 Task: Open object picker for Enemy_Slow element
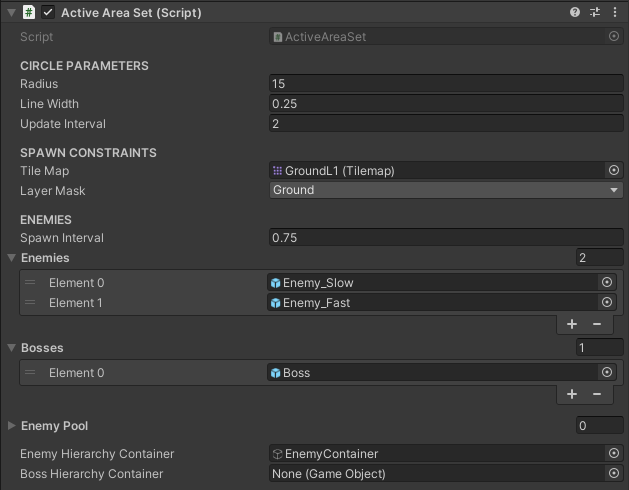click(x=607, y=282)
